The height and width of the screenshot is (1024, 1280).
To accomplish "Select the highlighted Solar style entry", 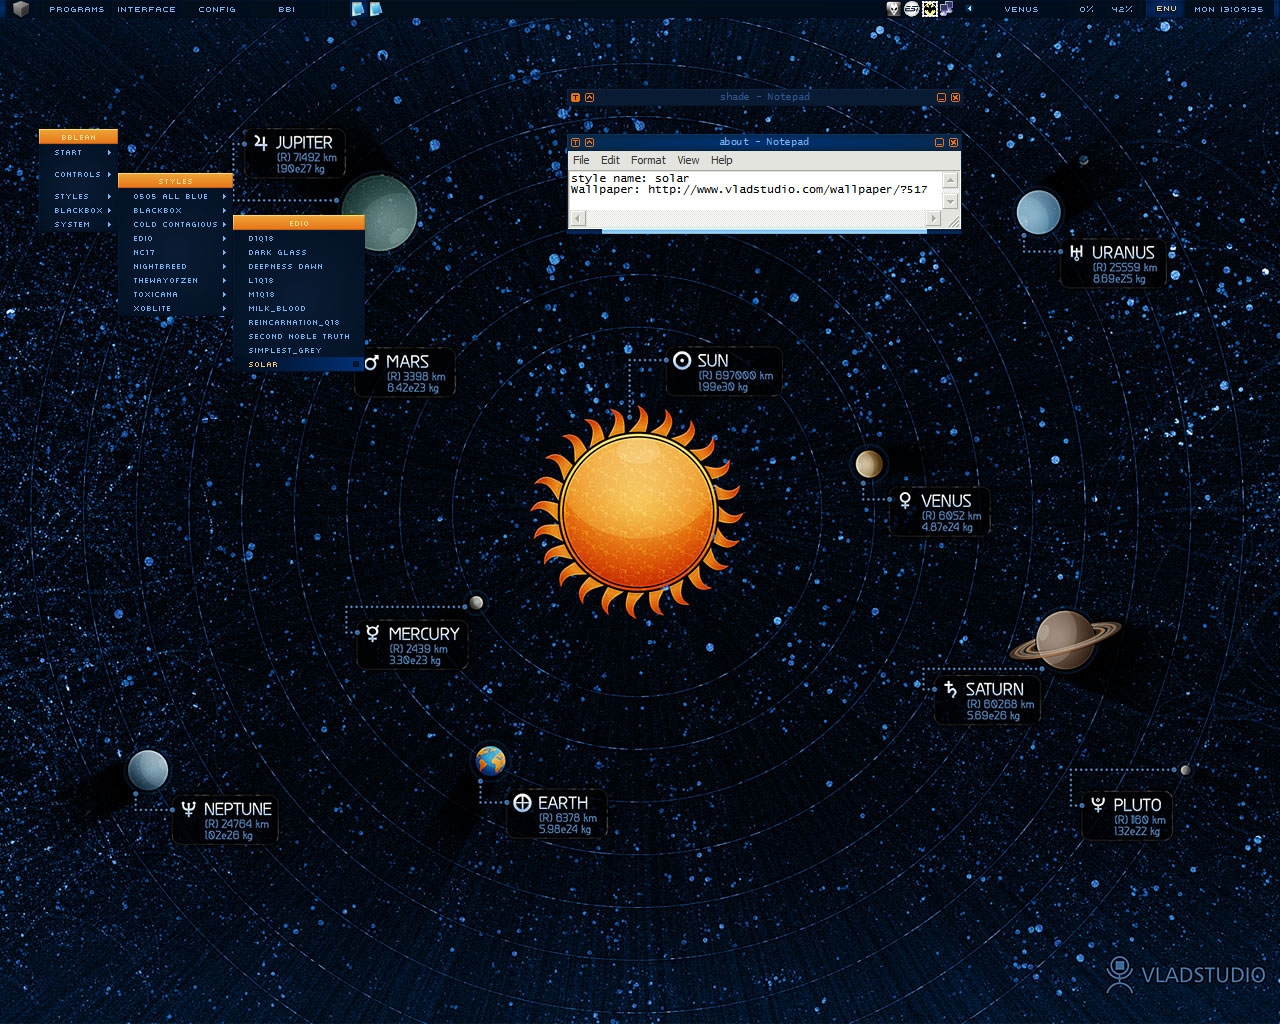I will point(299,365).
